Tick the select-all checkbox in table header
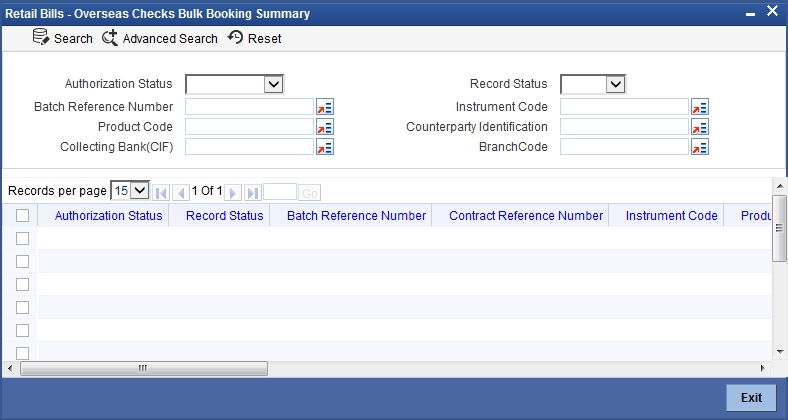The height and width of the screenshot is (420, 788). 22,216
